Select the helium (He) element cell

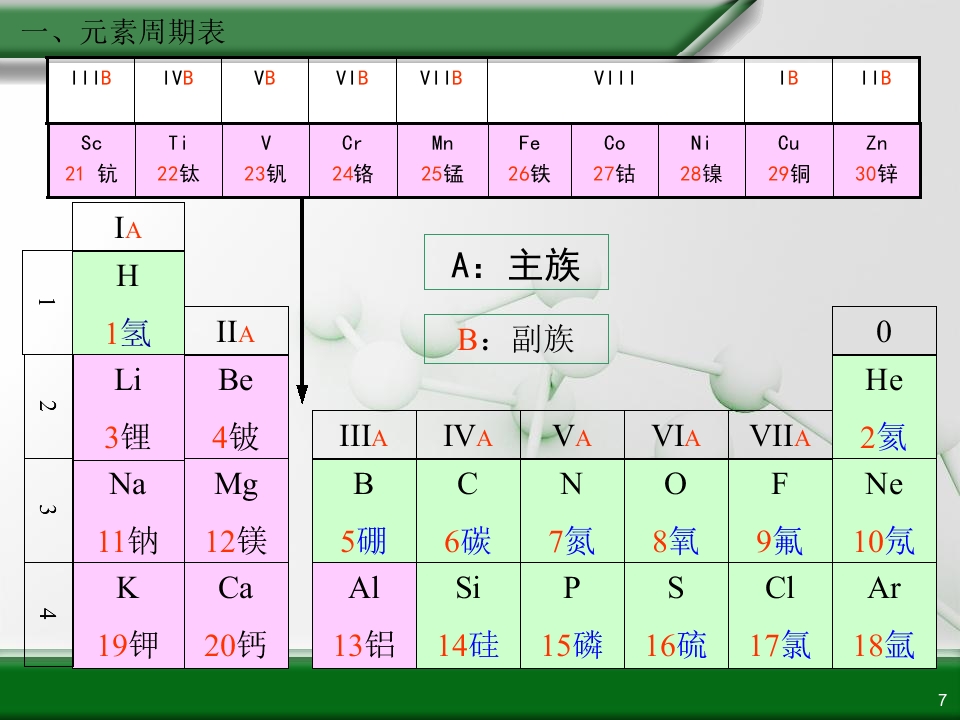[884, 407]
